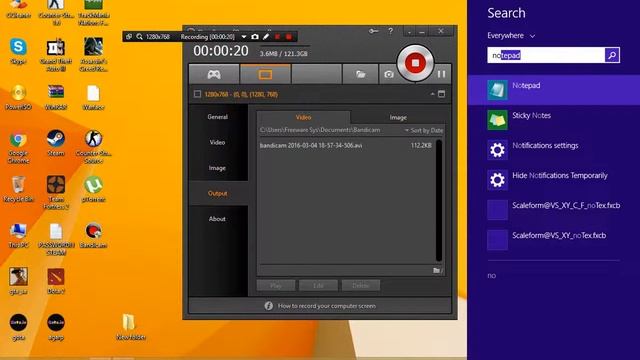Click the magnifier icon on recording bar
Image resolution: width=640 pixels, height=360 pixels.
click(x=139, y=37)
